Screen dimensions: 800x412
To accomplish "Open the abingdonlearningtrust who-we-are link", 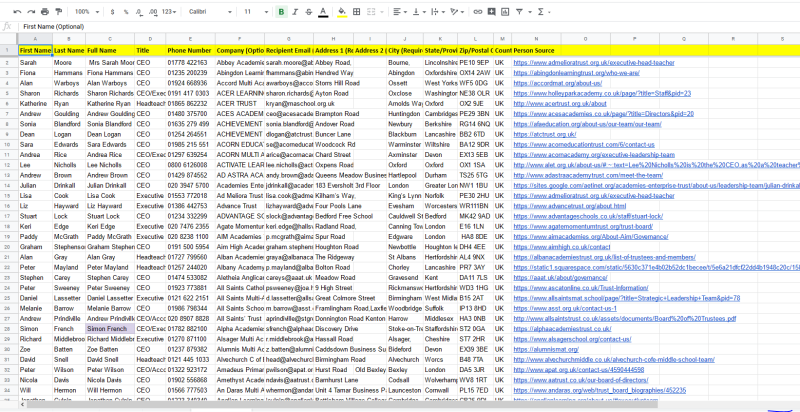I will coord(577,73).
